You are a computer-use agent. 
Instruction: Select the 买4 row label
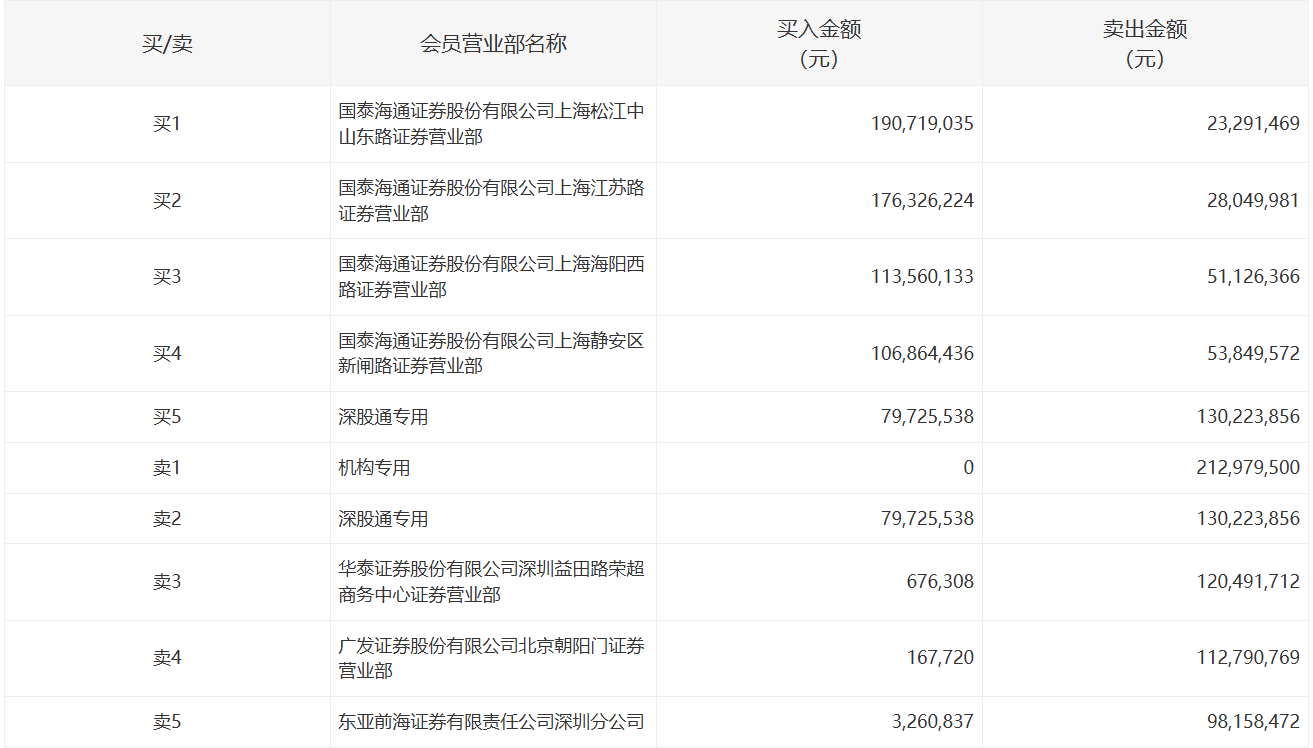tap(167, 354)
